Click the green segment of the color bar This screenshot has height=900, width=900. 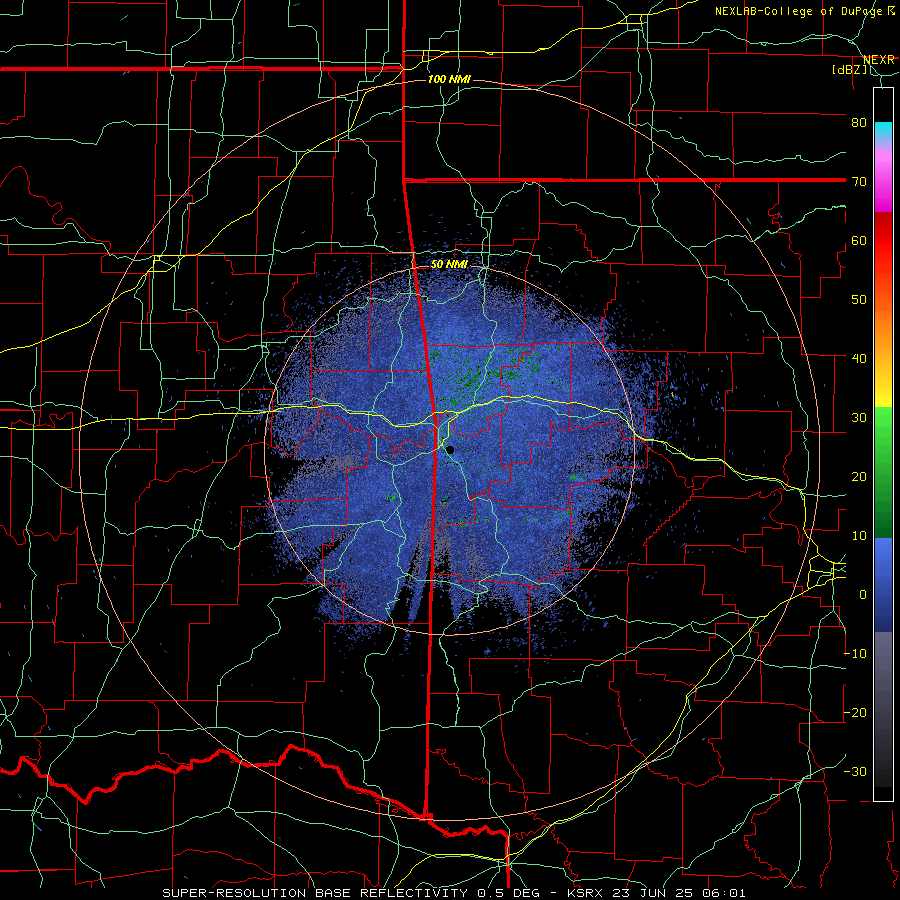(883, 472)
